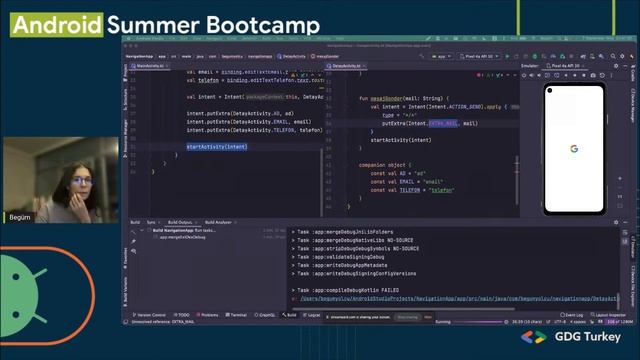
Task: Open the error file path link in build output
Action: (x=459, y=299)
